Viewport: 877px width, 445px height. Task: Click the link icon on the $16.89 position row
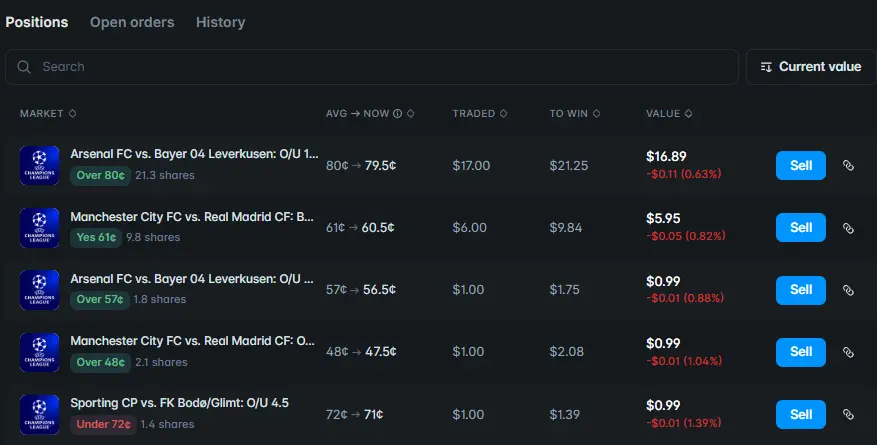tap(848, 166)
